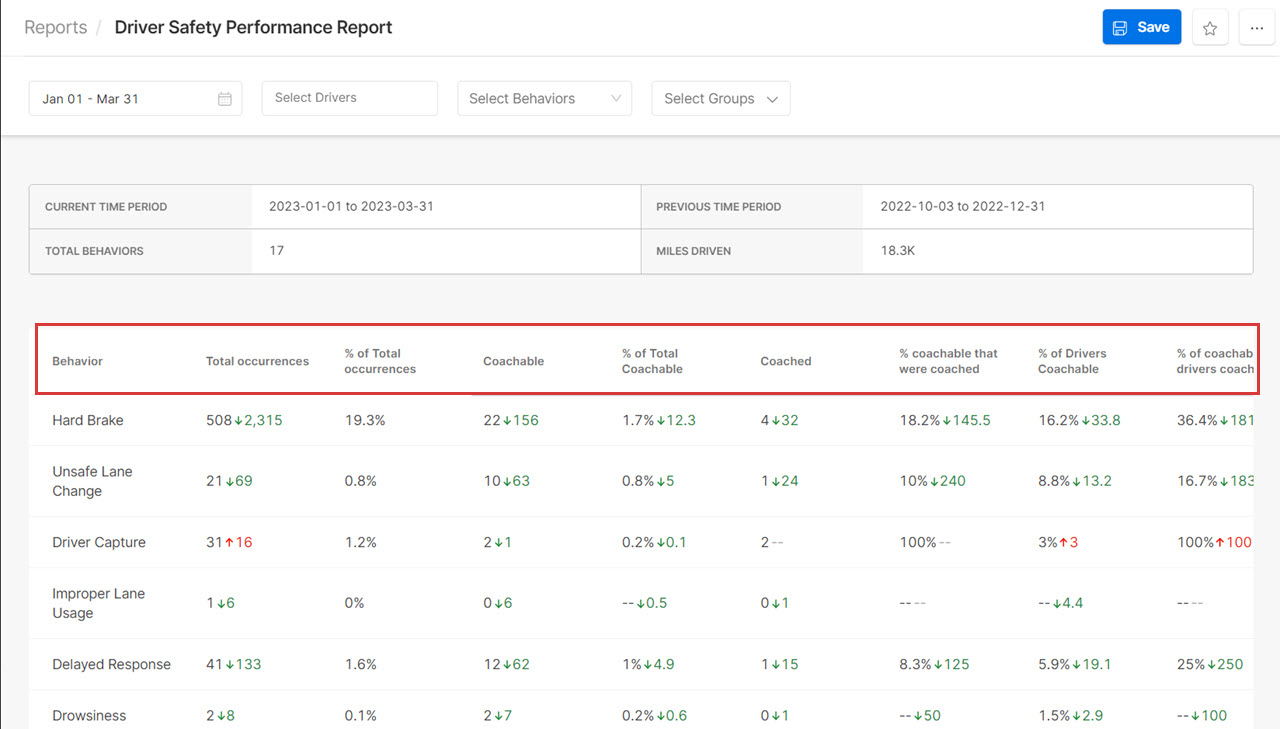Open the ellipsis more options menu
Viewport: 1280px width, 729px height.
(x=1257, y=27)
